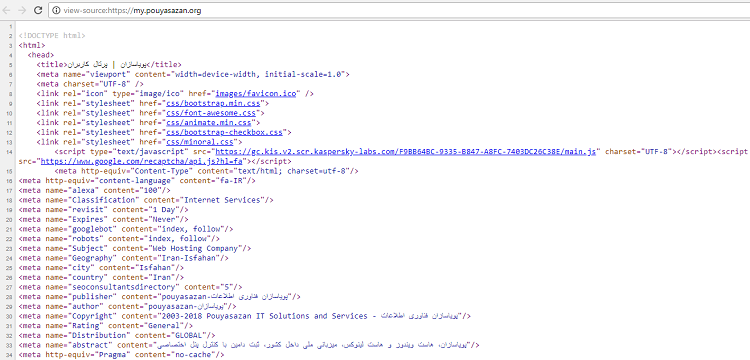Viewport: 750px width, 360px height.
Task: Click the Copyright 2003-2018 meta line
Action: 244,316
